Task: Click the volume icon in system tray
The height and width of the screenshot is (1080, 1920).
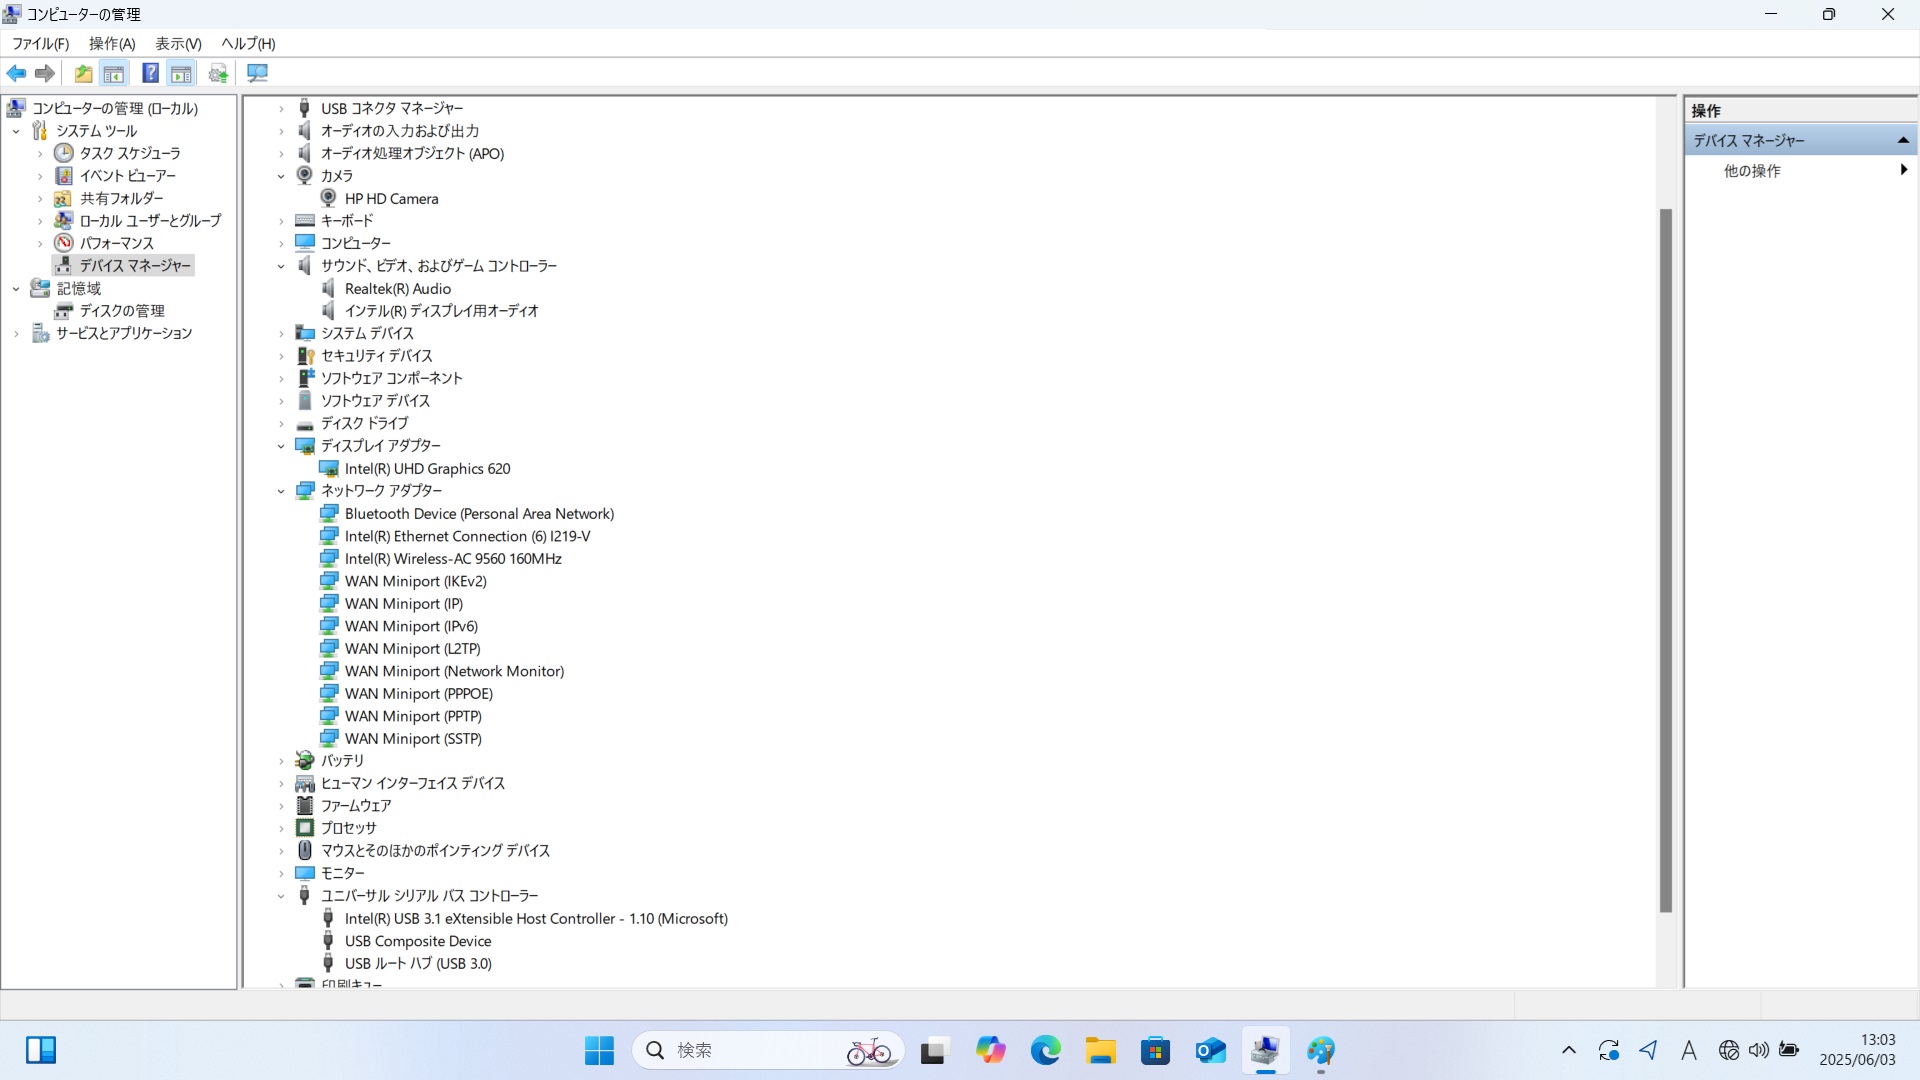Action: [1759, 1050]
